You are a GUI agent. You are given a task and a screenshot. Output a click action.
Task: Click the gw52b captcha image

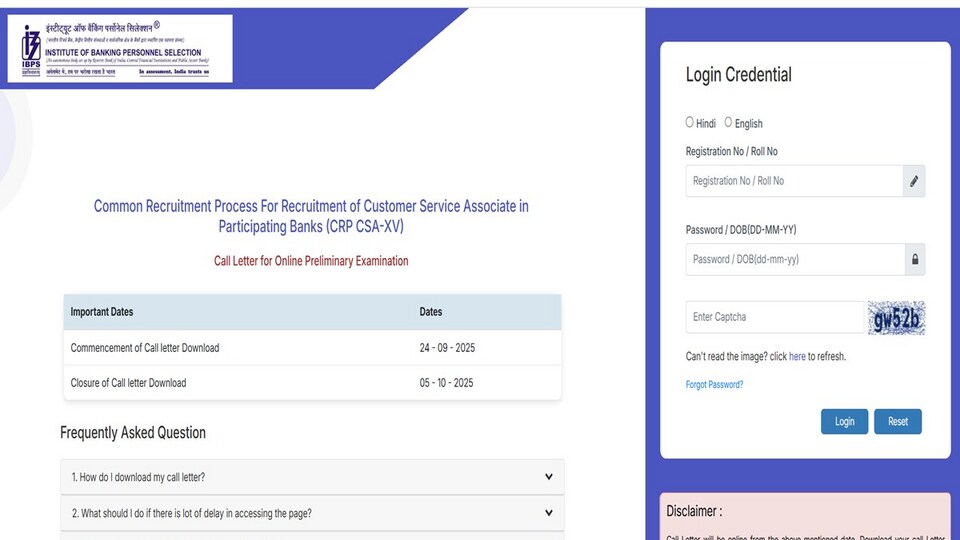[896, 318]
